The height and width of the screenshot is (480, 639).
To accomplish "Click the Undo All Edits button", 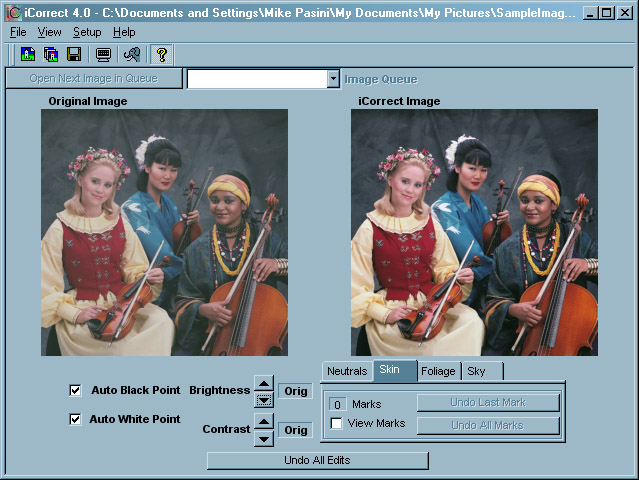I will click(x=317, y=460).
